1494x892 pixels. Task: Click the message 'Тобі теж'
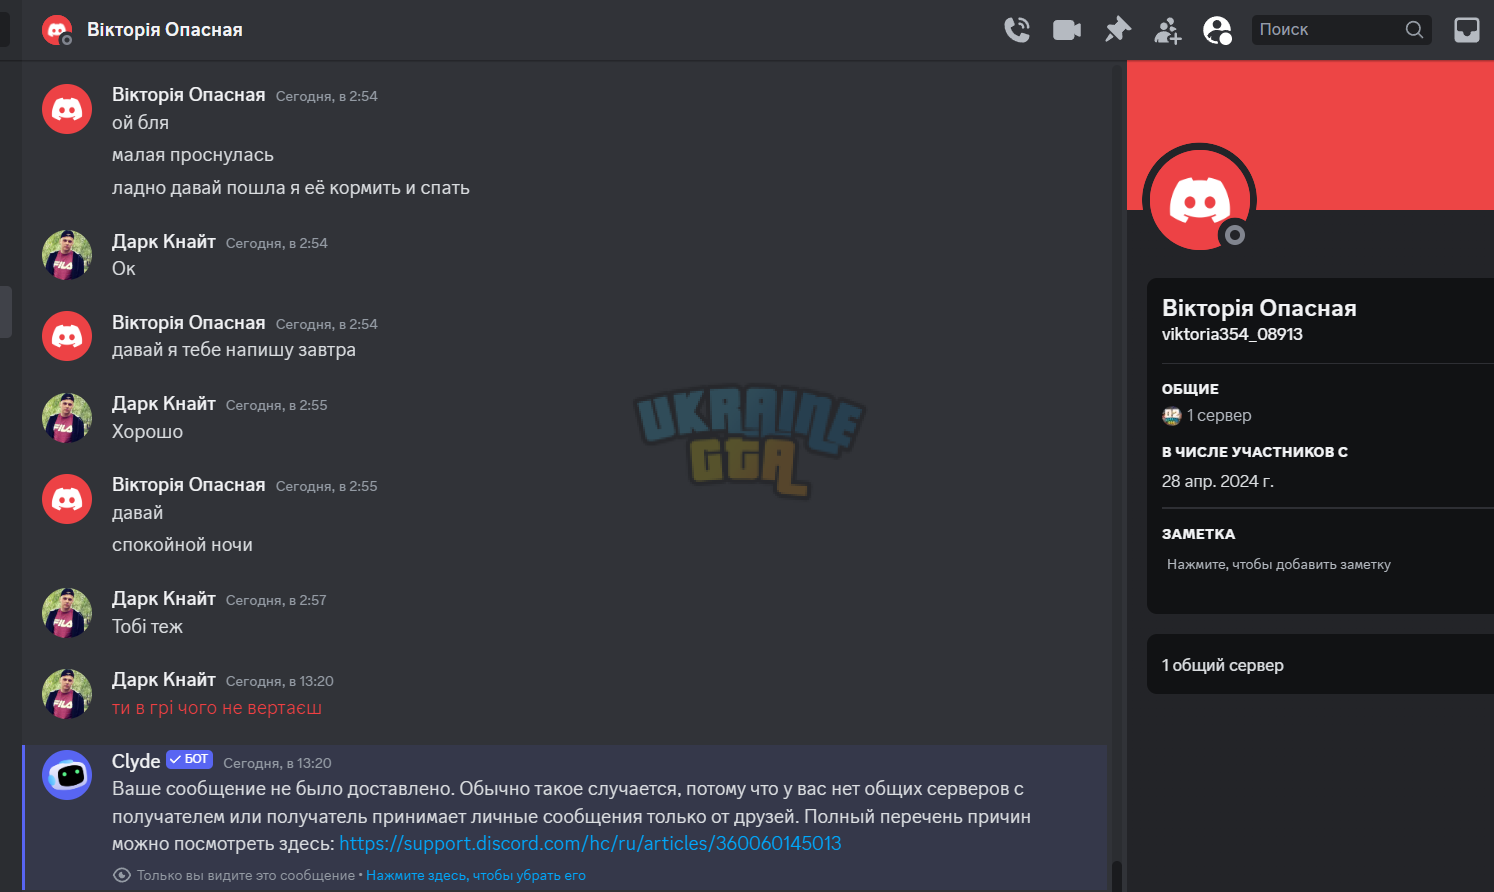(x=147, y=627)
